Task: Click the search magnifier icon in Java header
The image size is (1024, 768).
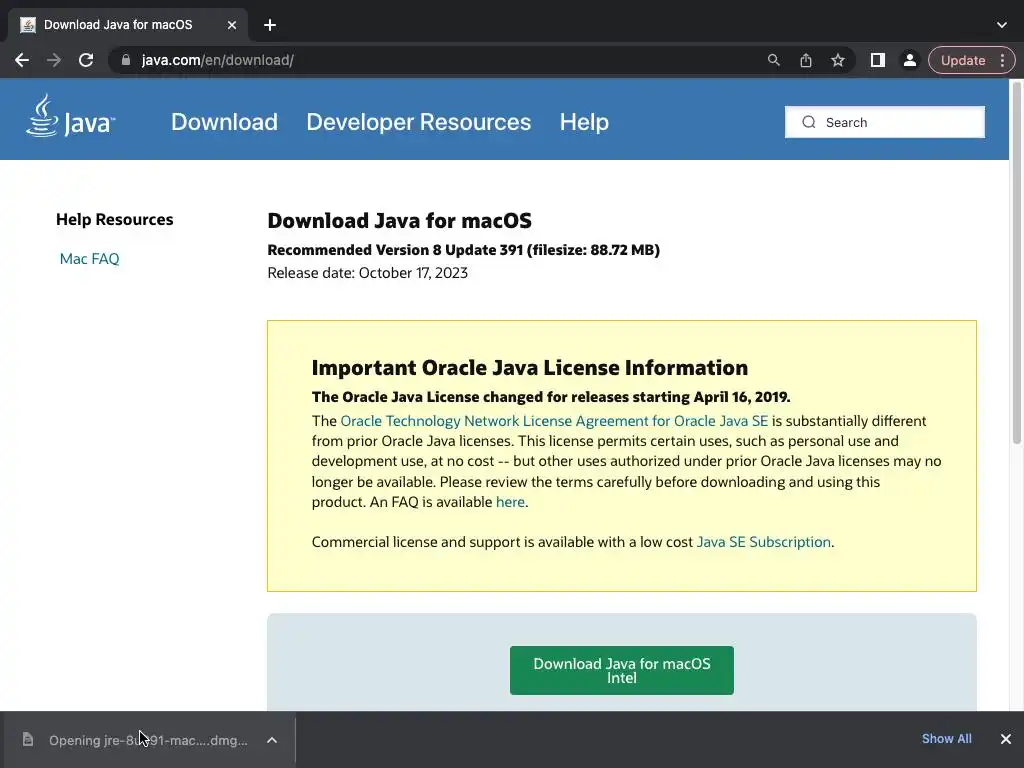Action: 808,122
